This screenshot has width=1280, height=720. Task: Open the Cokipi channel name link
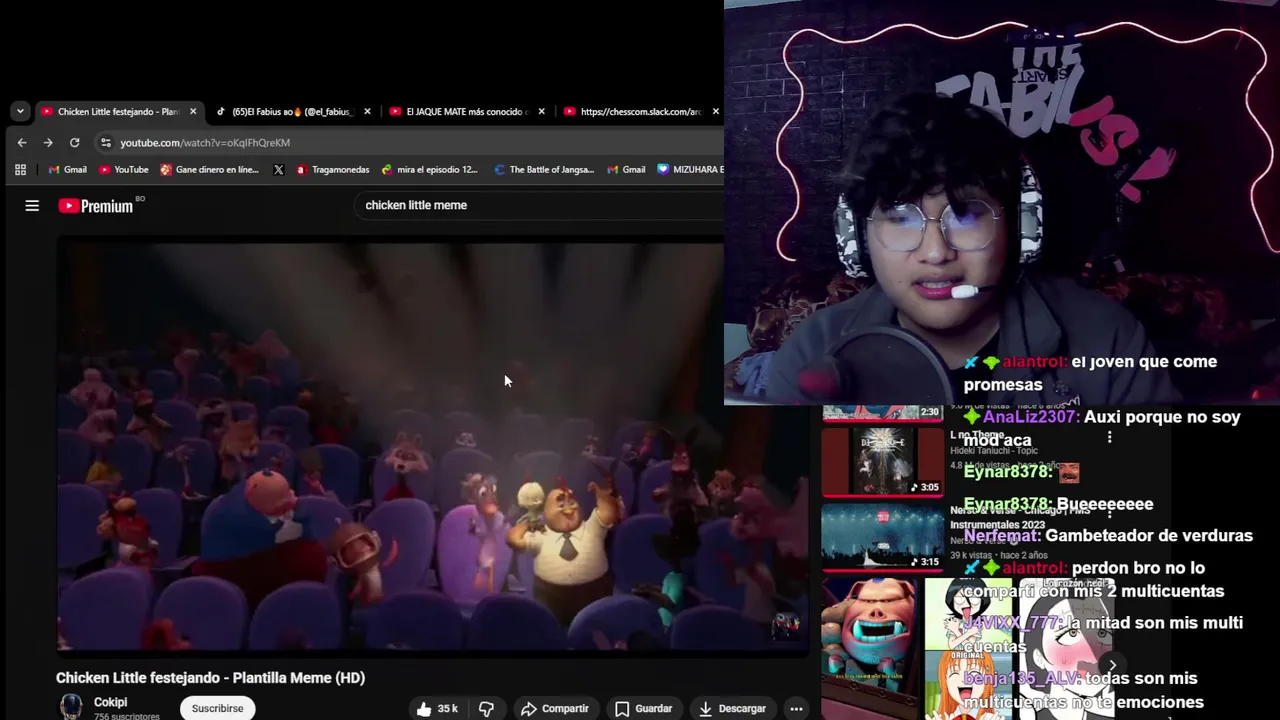(x=110, y=702)
